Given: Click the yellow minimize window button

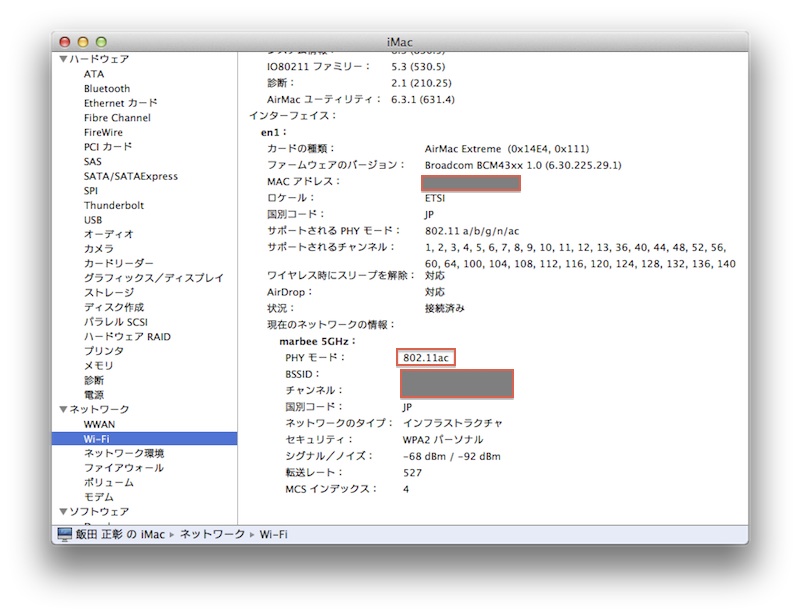Looking at the screenshot, I should (85, 41).
